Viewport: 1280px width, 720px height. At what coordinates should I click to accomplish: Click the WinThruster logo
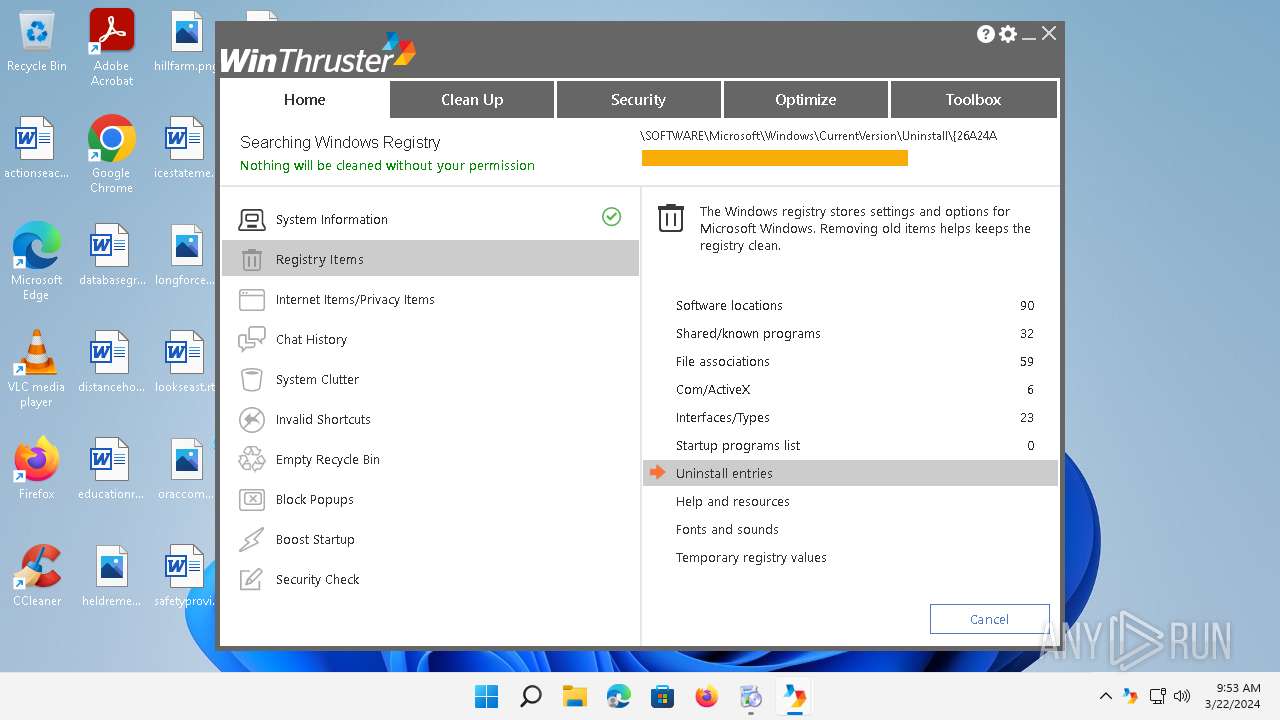(318, 54)
